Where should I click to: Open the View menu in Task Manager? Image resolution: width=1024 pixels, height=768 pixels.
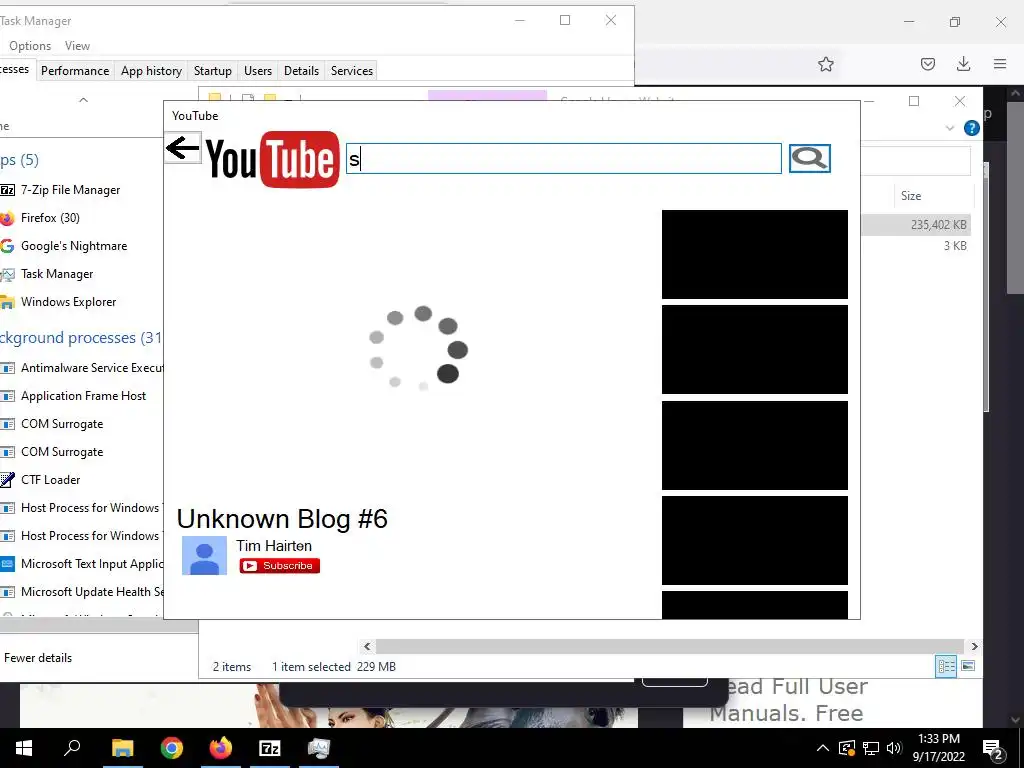[77, 46]
